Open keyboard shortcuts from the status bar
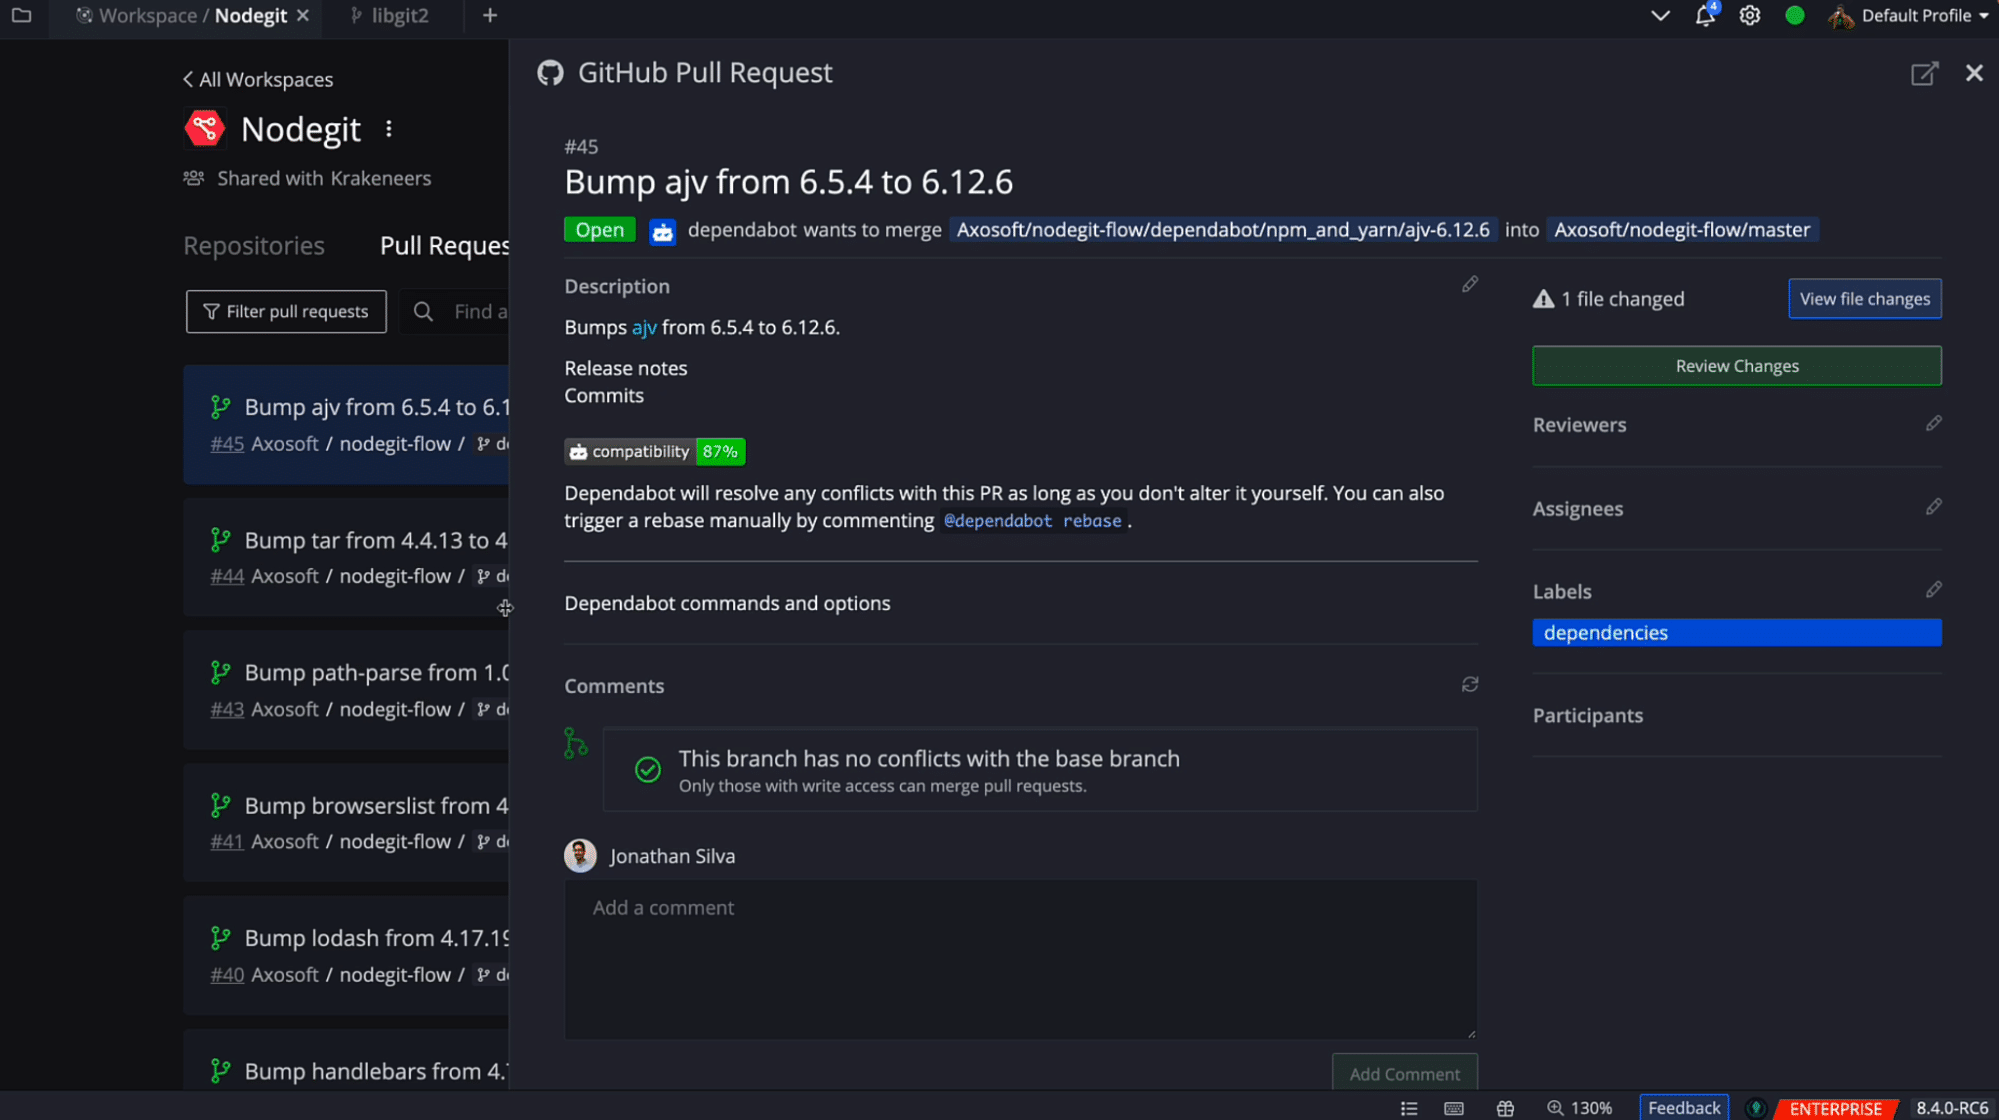The height and width of the screenshot is (1120, 1999). [1453, 1107]
